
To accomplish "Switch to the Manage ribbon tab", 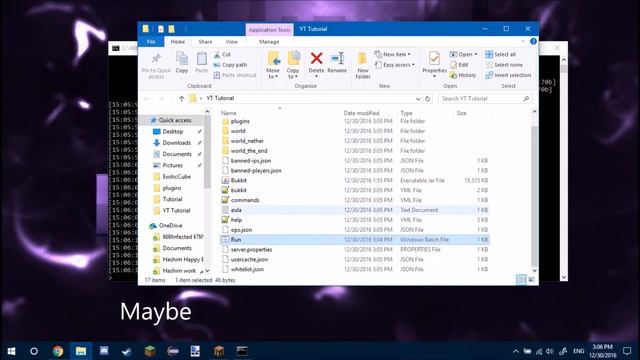I will pos(269,42).
